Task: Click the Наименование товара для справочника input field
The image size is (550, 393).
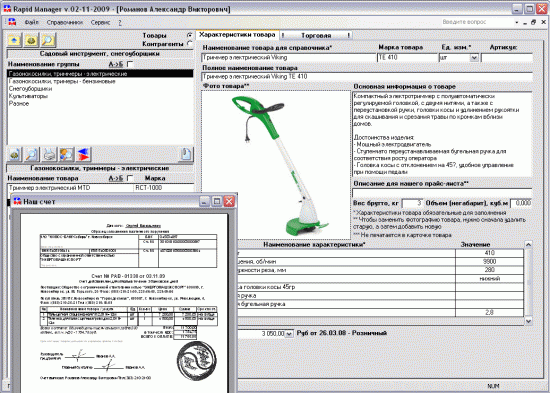Action: coord(289,58)
